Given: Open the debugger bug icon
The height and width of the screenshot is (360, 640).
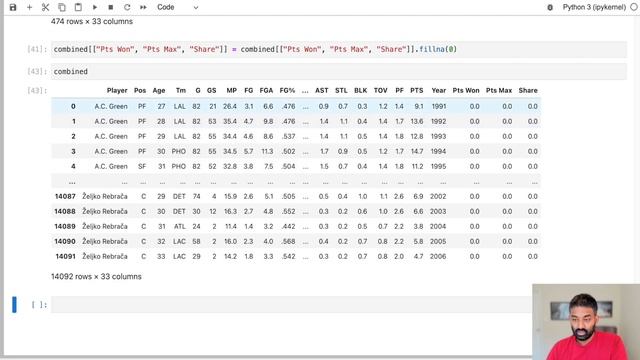Looking at the screenshot, I should coord(550,7).
